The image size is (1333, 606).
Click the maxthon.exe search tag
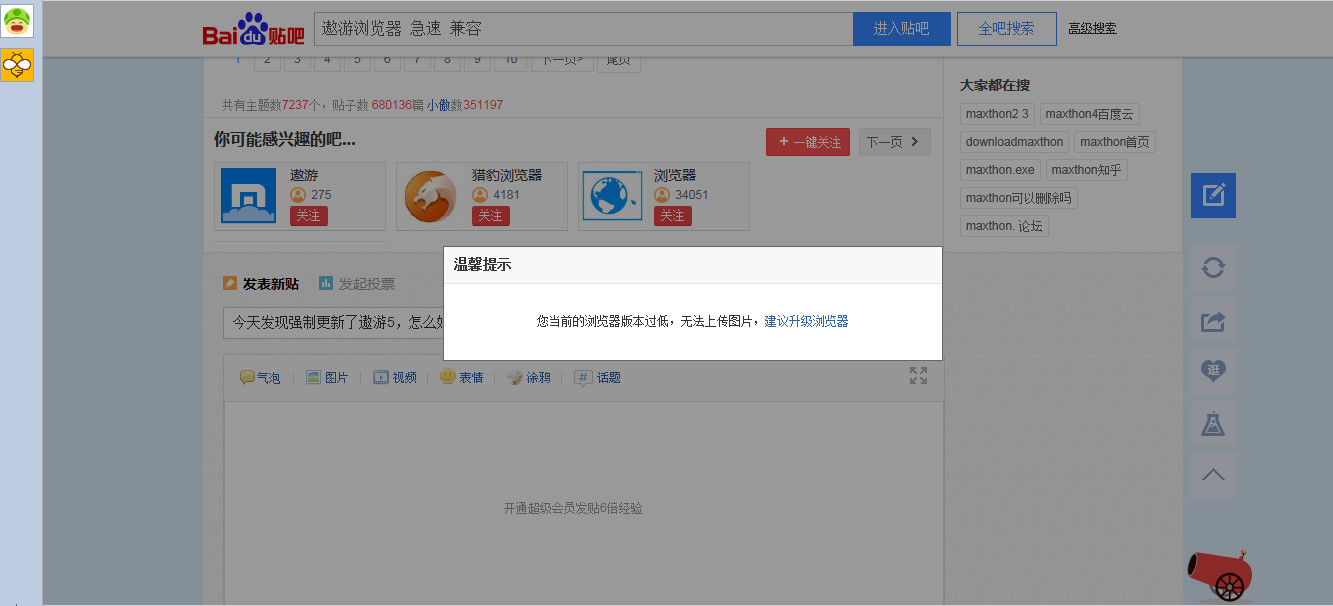(x=1000, y=170)
